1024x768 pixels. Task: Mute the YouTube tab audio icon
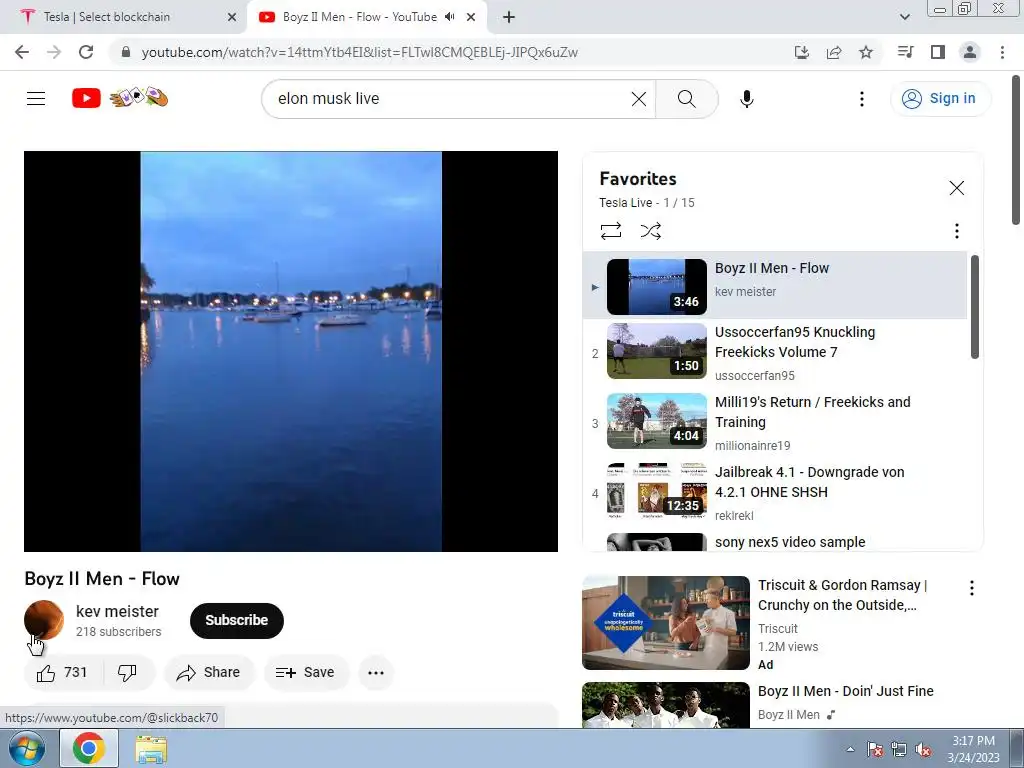point(449,17)
